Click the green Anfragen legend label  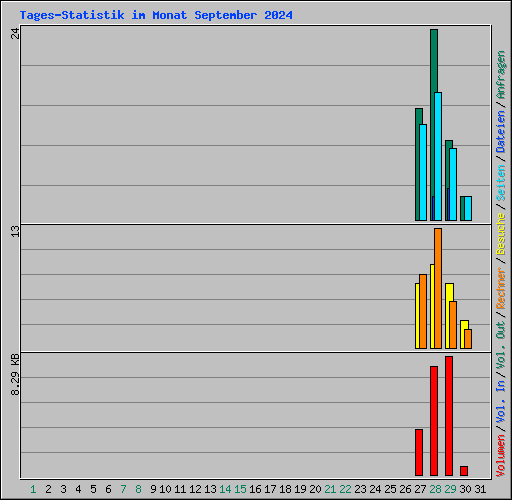coord(500,75)
